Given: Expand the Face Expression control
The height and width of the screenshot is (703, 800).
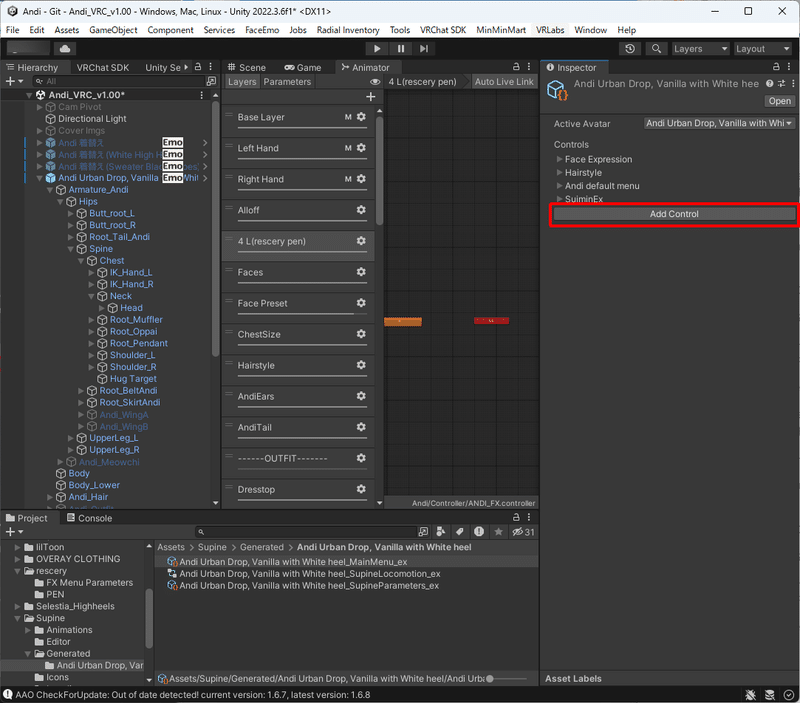Looking at the screenshot, I should [559, 159].
